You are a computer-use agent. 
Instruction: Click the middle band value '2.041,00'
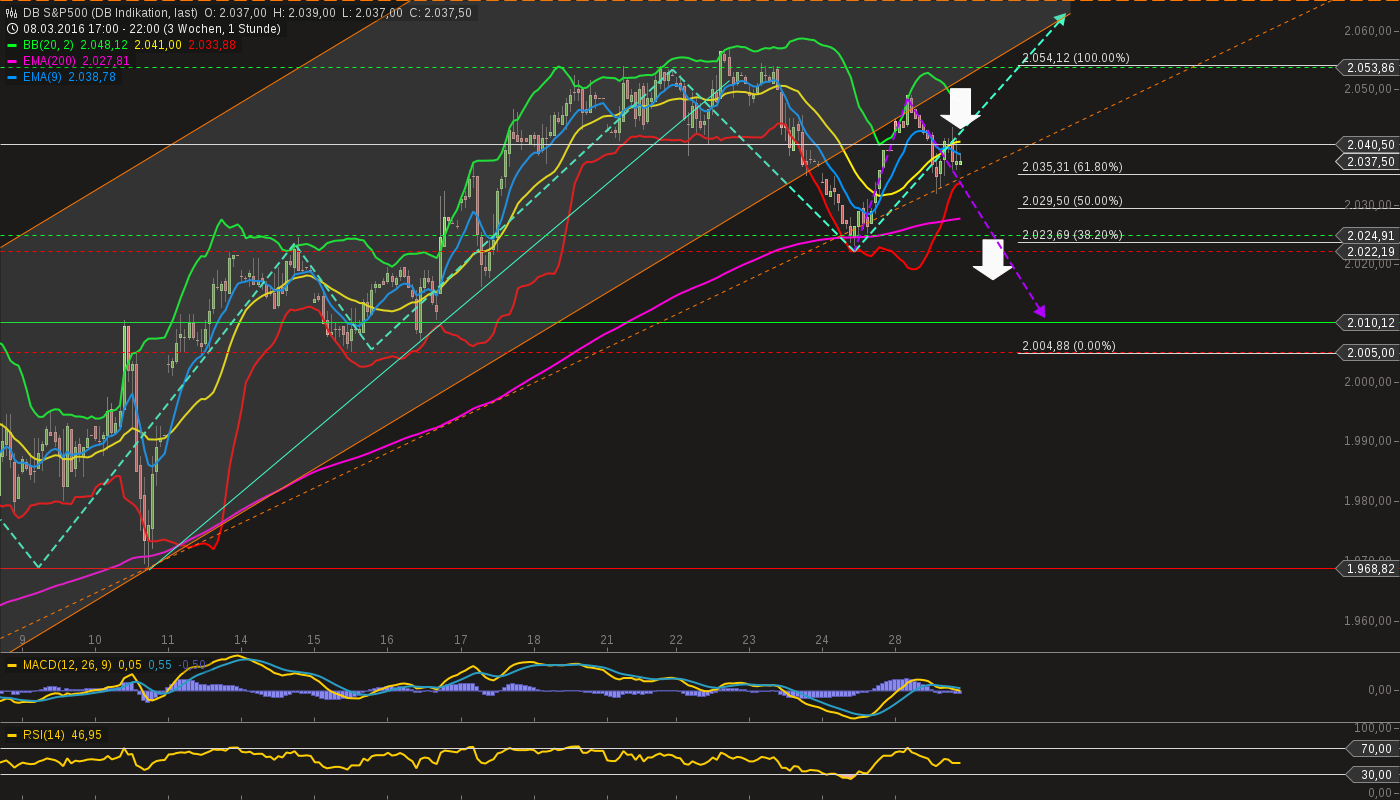pos(158,45)
